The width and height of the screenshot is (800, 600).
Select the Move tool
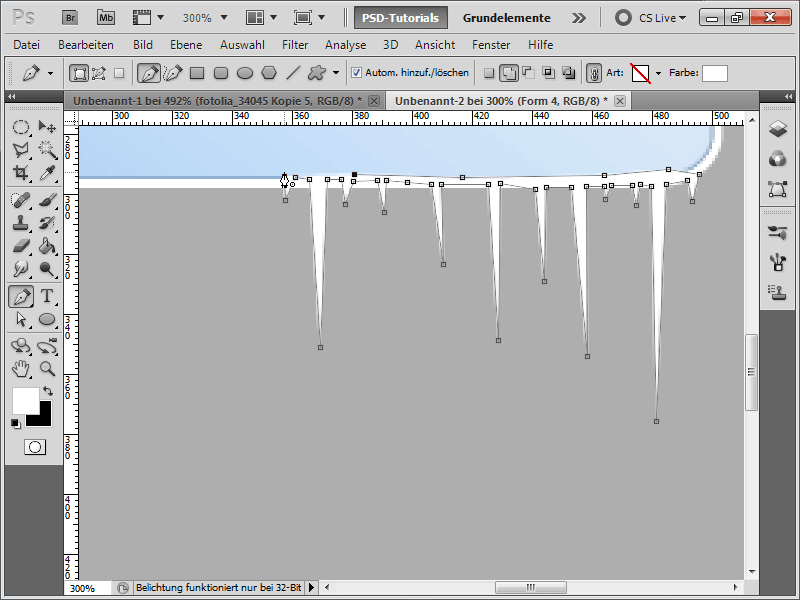click(x=47, y=127)
